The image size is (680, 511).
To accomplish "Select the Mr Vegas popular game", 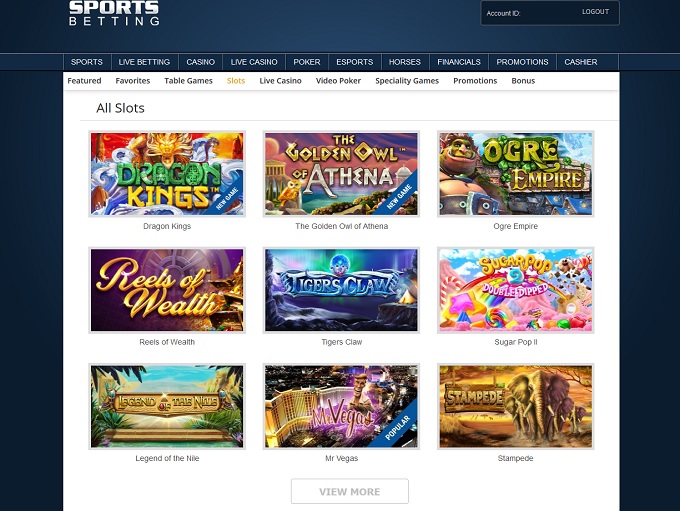I will [341, 406].
